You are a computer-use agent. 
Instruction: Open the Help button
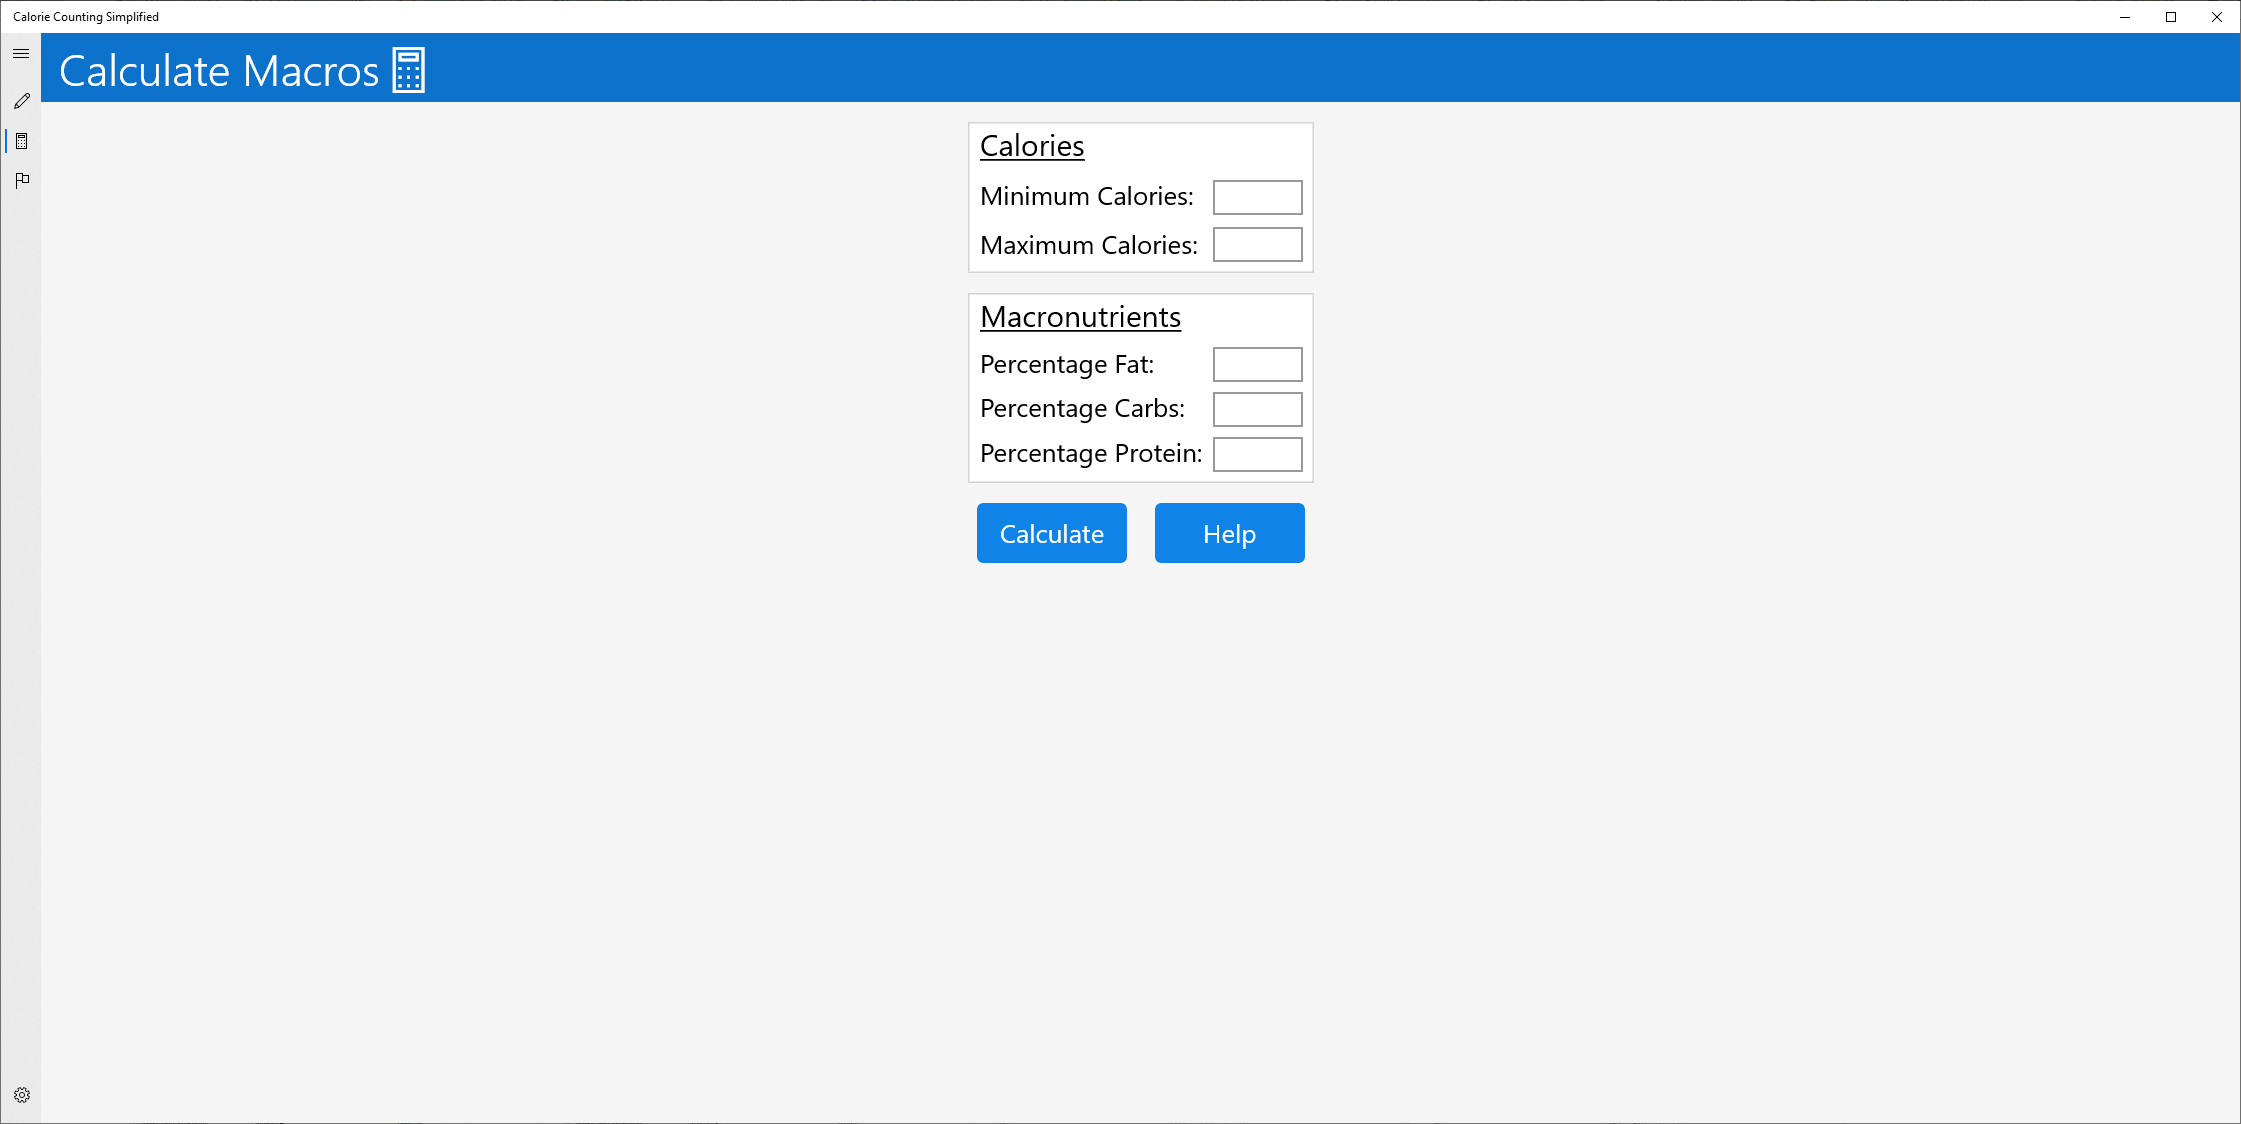click(1229, 533)
